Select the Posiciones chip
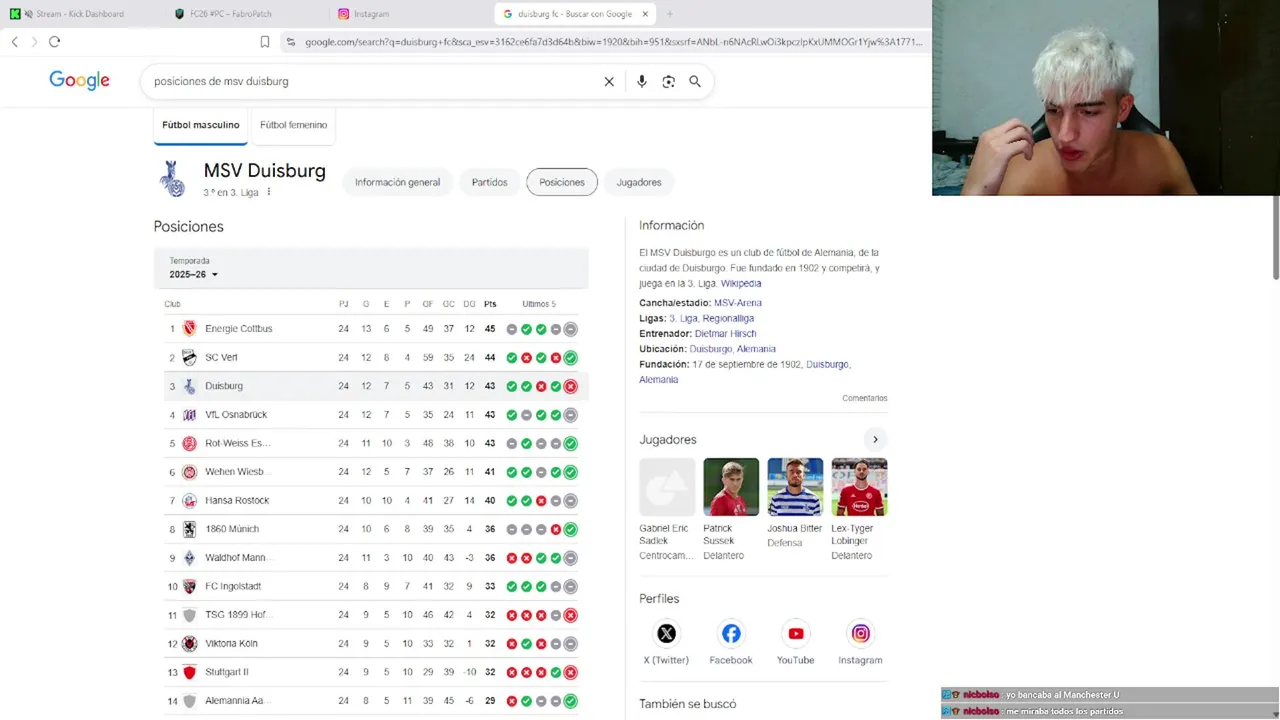The image size is (1280, 720). (562, 182)
